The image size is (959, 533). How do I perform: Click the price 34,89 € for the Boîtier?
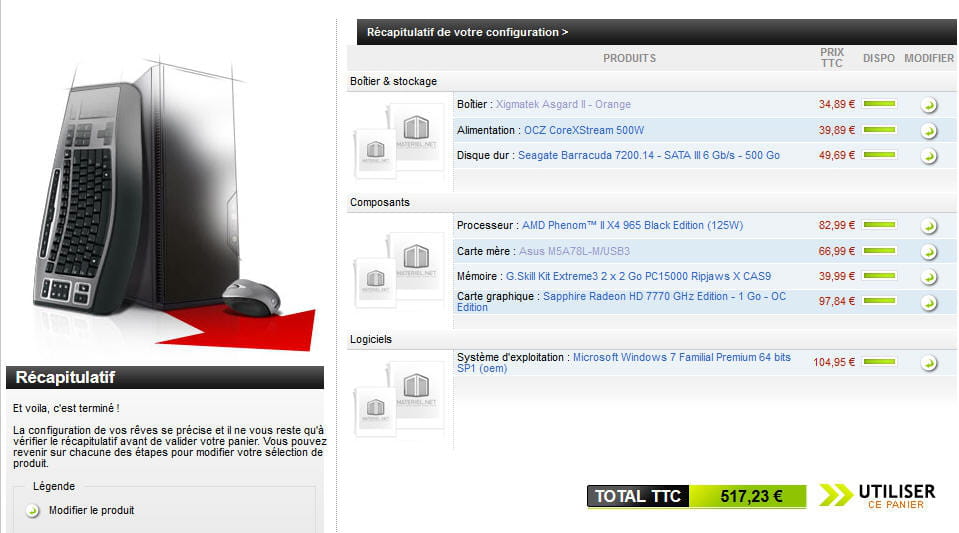click(x=837, y=104)
